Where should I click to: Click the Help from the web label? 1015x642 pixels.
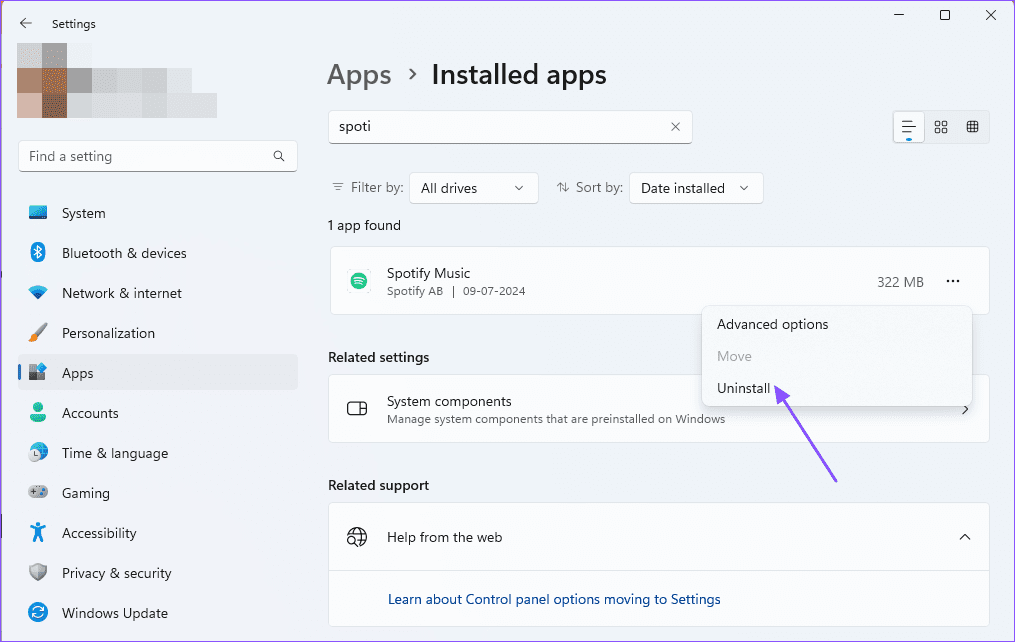445,537
